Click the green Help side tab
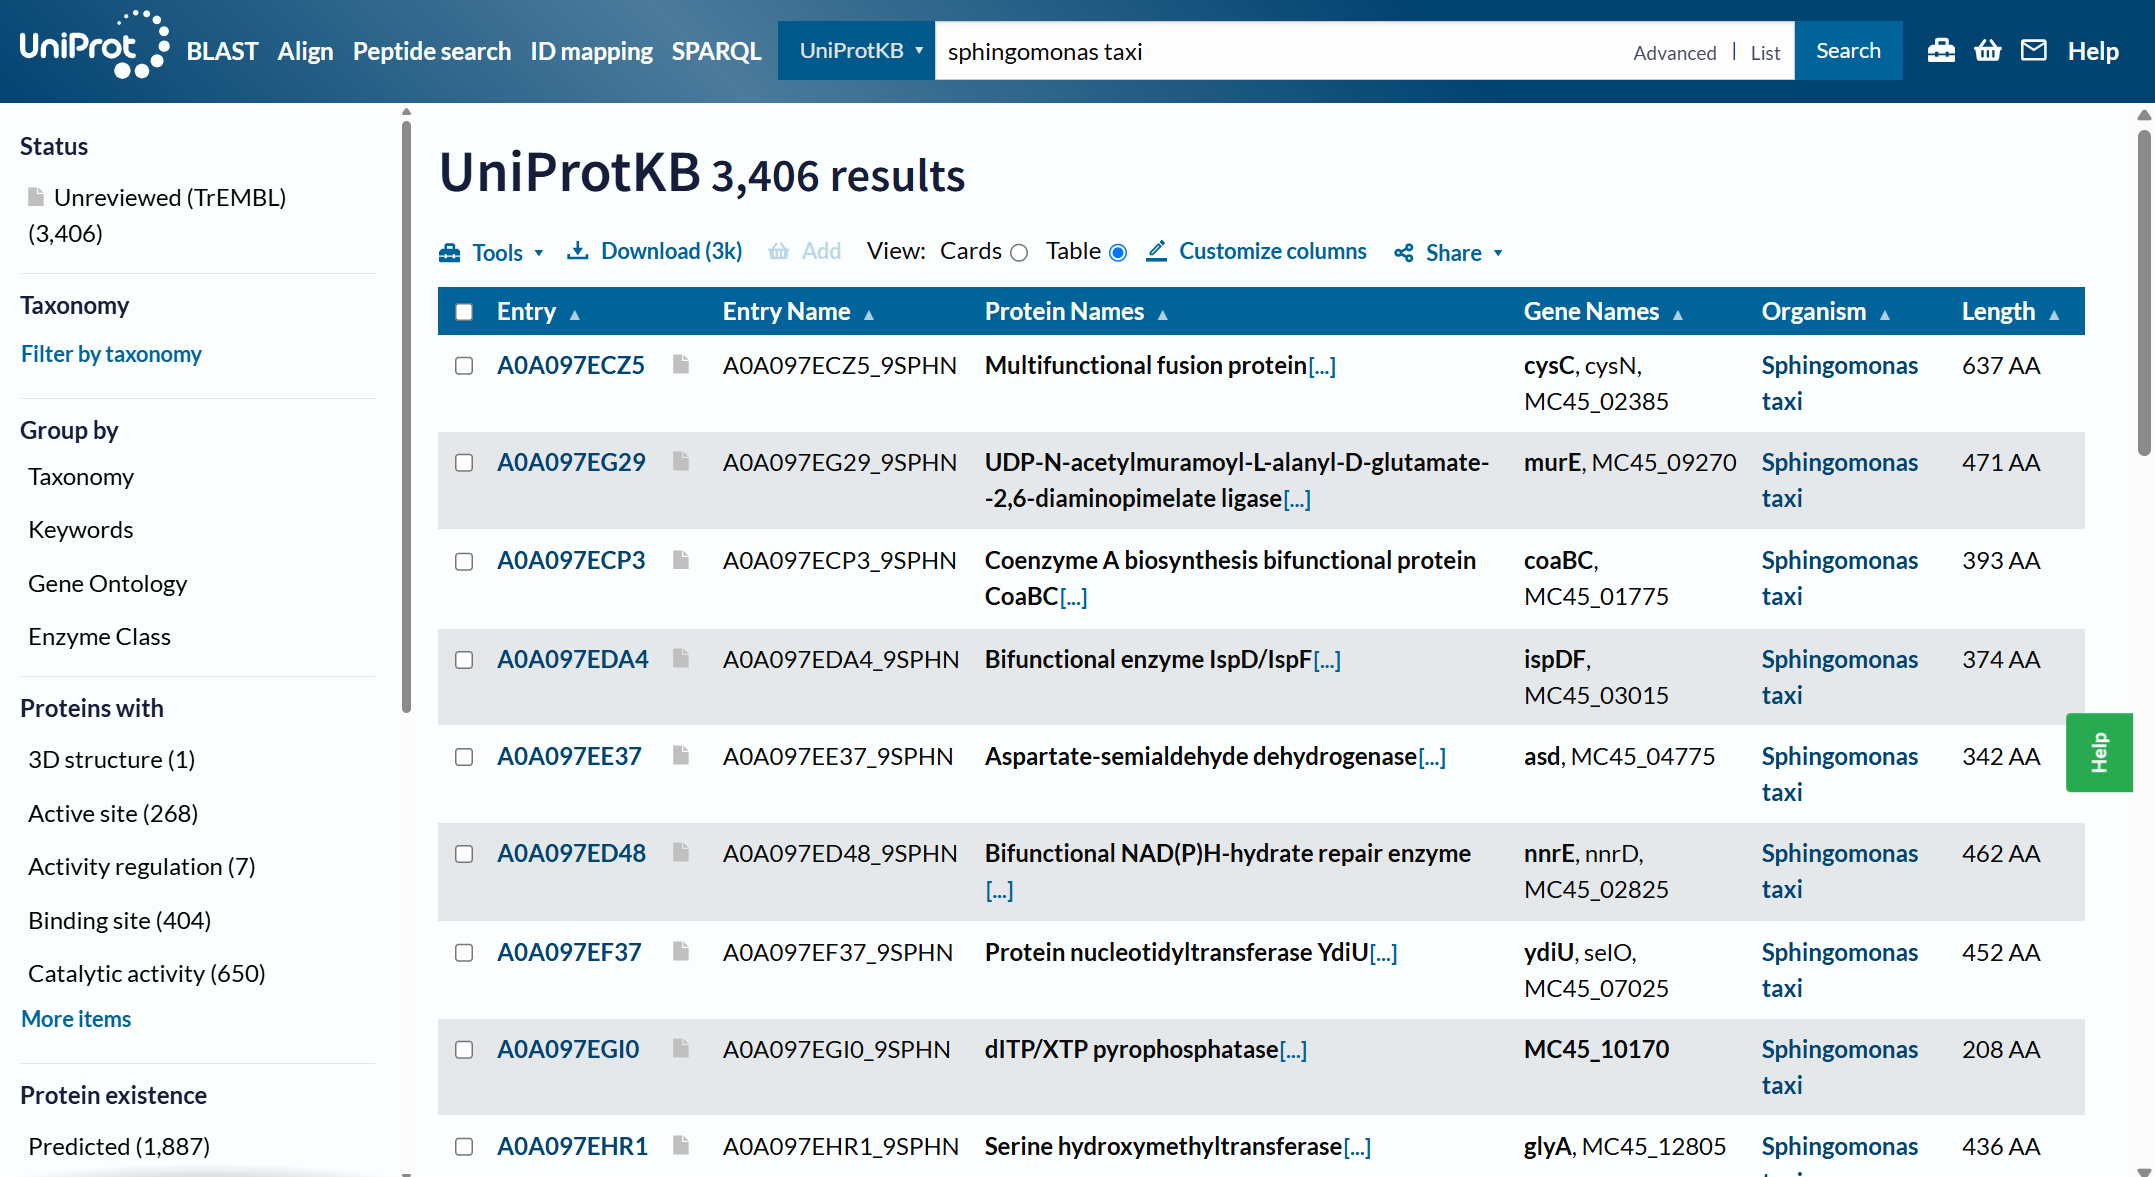Screen dimensions: 2155x1177 pyautogui.click(x=2099, y=753)
